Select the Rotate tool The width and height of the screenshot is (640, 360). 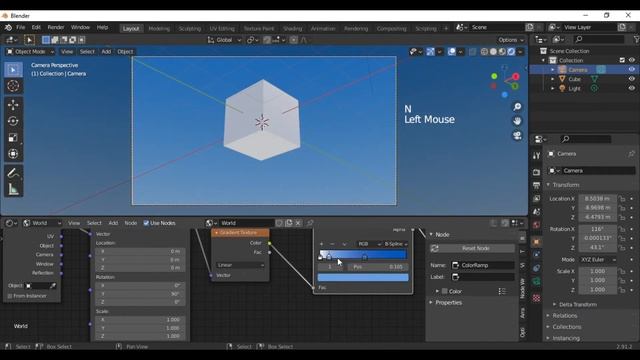(13, 121)
